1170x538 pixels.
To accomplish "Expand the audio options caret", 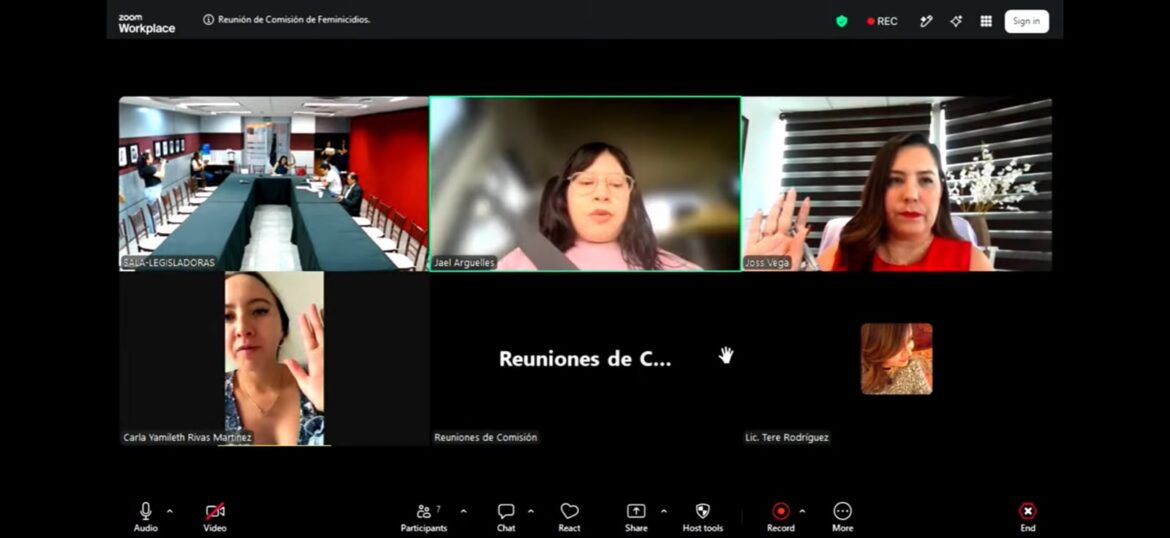I will [x=169, y=511].
